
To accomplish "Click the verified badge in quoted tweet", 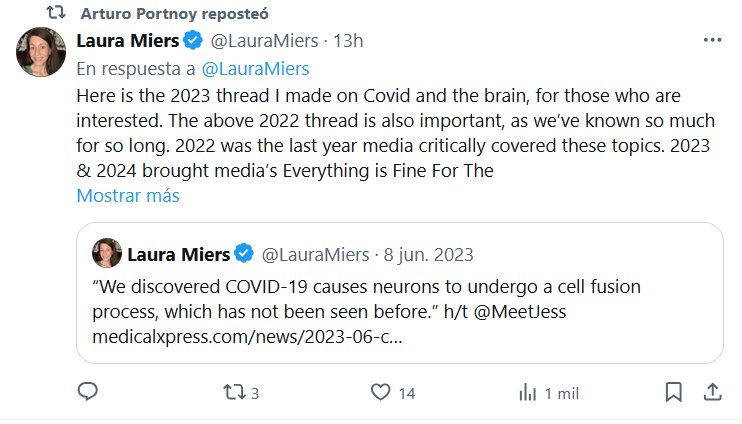I will pyautogui.click(x=241, y=252).
